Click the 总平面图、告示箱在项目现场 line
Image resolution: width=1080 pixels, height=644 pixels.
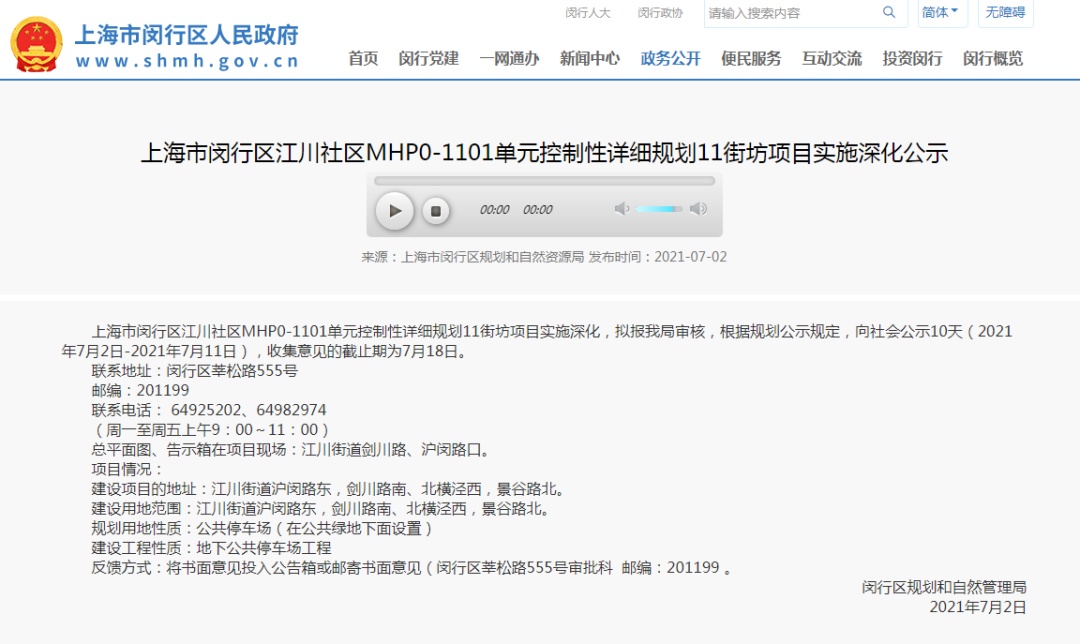tap(293, 450)
